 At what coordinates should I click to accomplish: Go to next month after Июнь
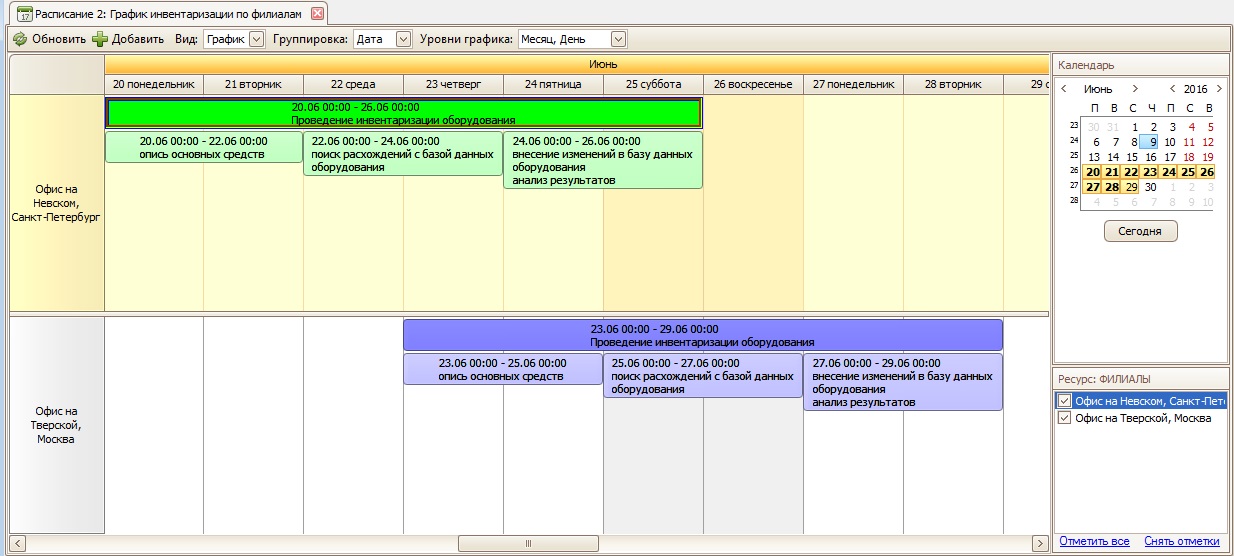click(x=1133, y=89)
